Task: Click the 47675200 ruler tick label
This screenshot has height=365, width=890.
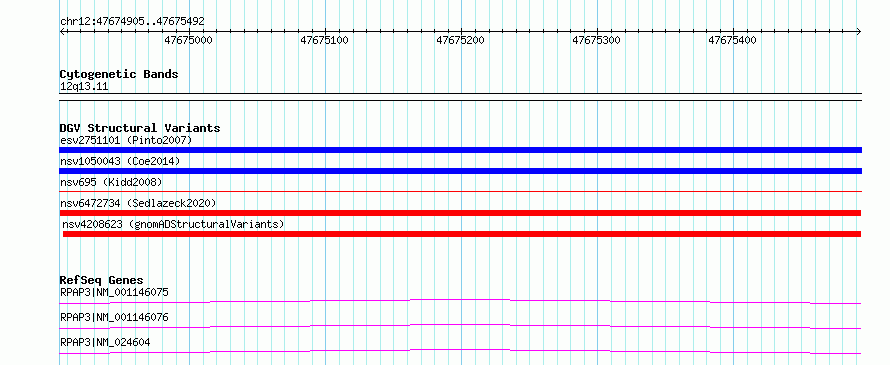Action: click(x=460, y=41)
